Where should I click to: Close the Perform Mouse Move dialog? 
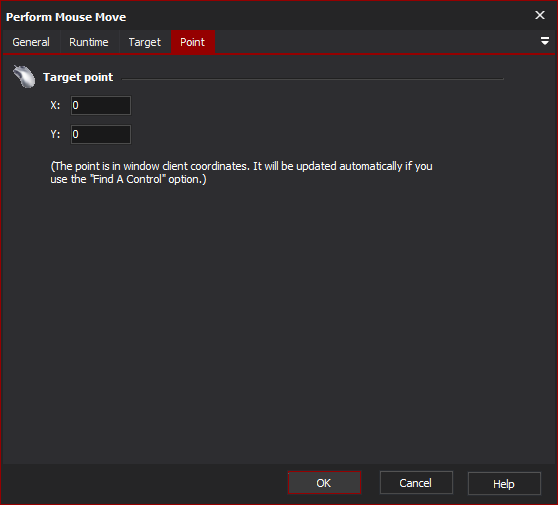pos(539,15)
